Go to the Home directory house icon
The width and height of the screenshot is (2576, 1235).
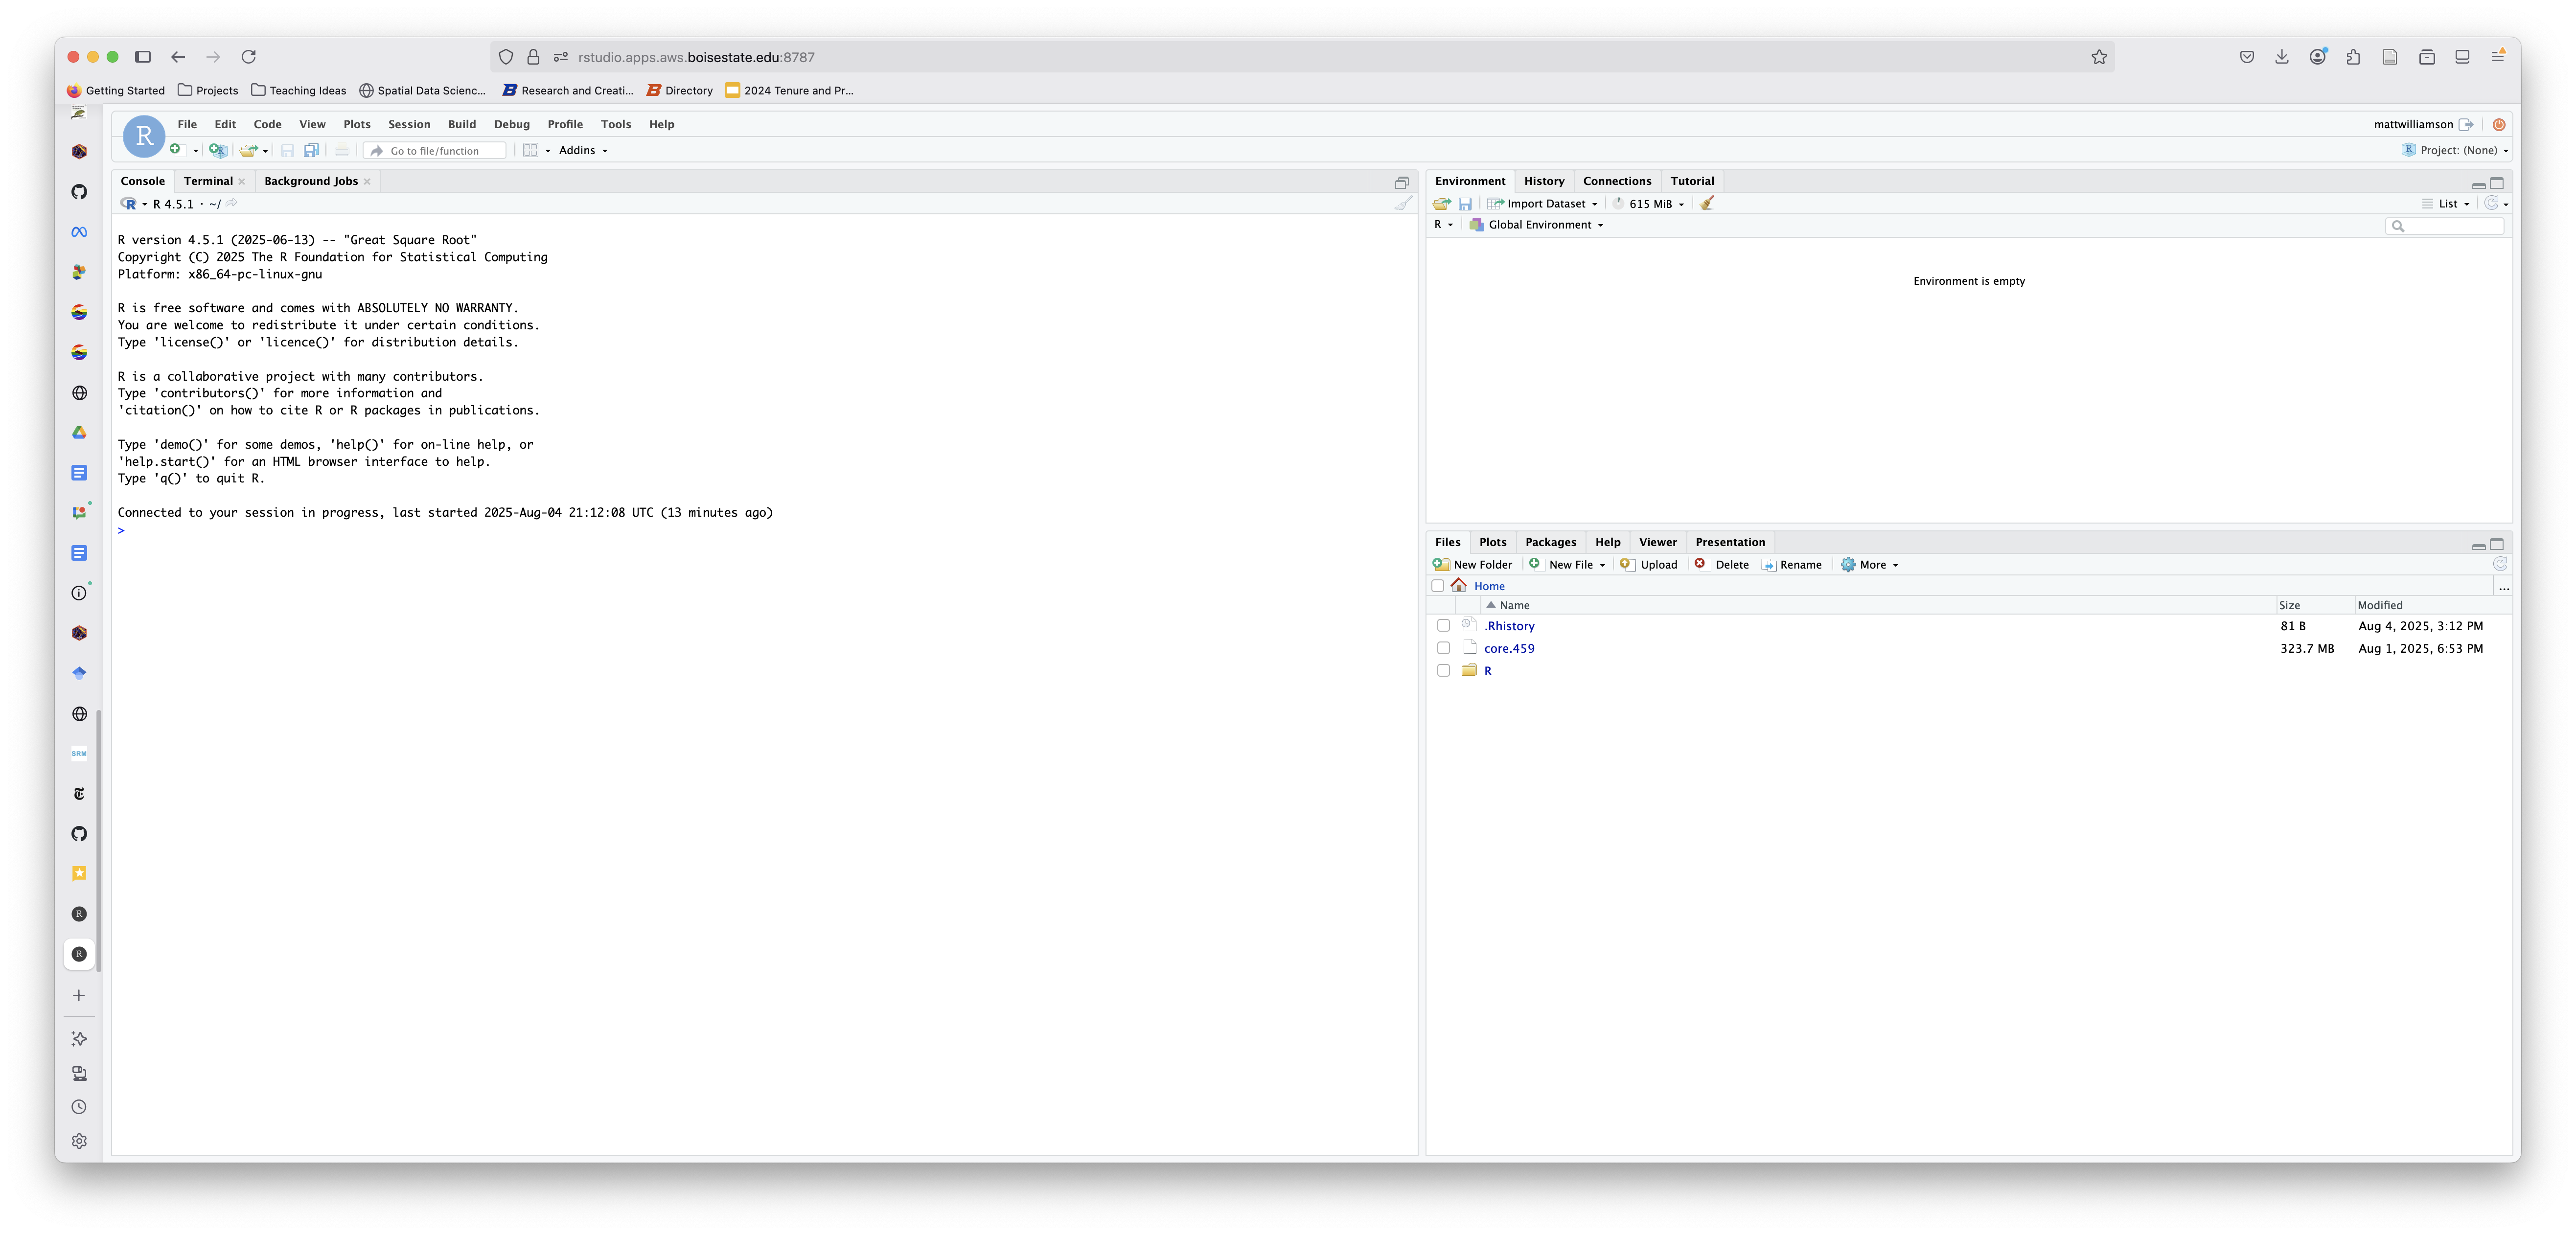click(1459, 585)
